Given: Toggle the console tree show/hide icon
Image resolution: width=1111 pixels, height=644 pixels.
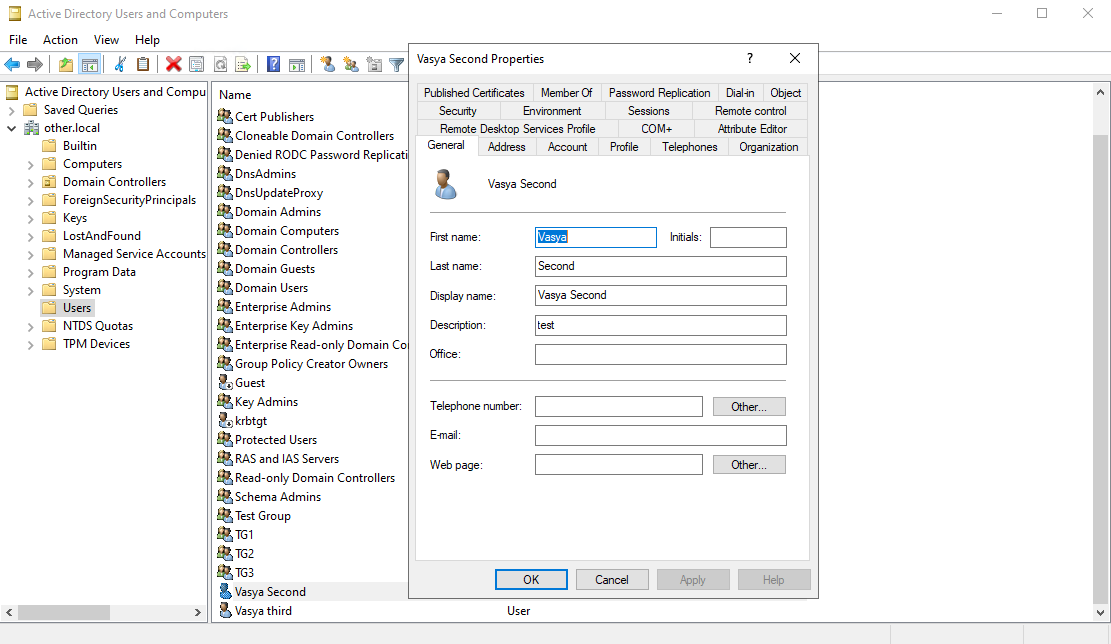Looking at the screenshot, I should pyautogui.click(x=90, y=64).
